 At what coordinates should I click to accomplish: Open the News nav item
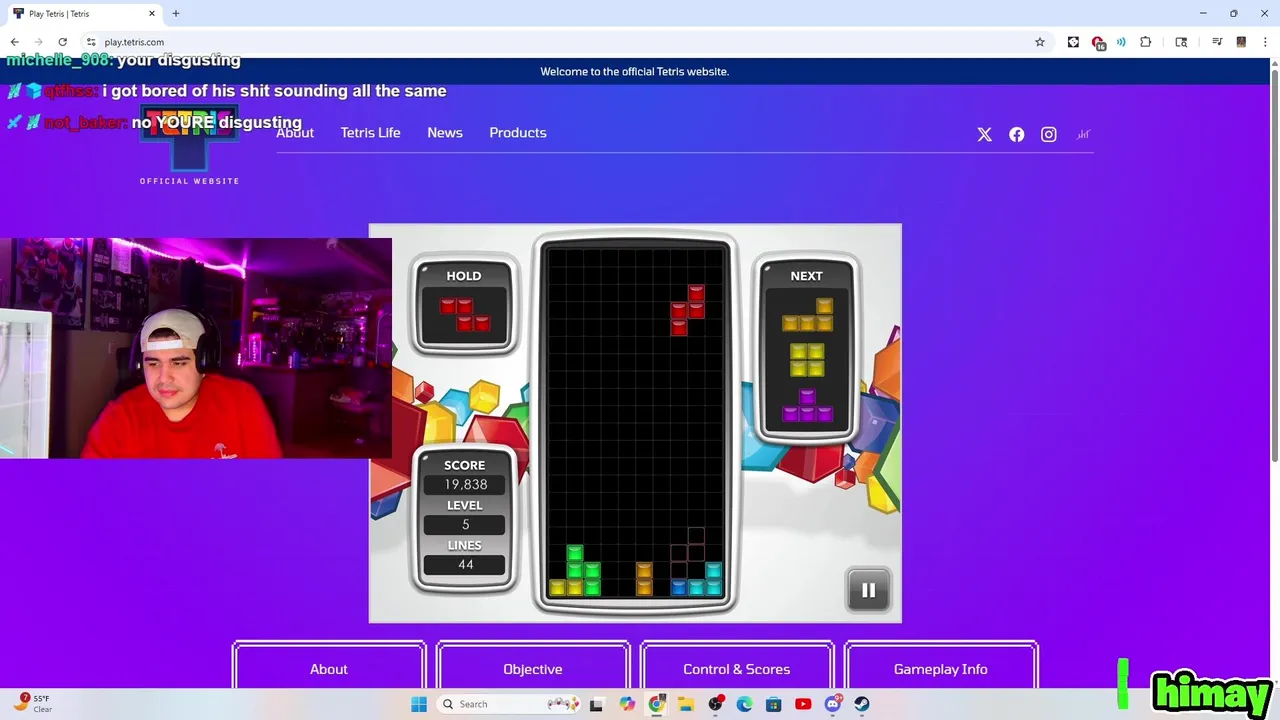point(445,133)
